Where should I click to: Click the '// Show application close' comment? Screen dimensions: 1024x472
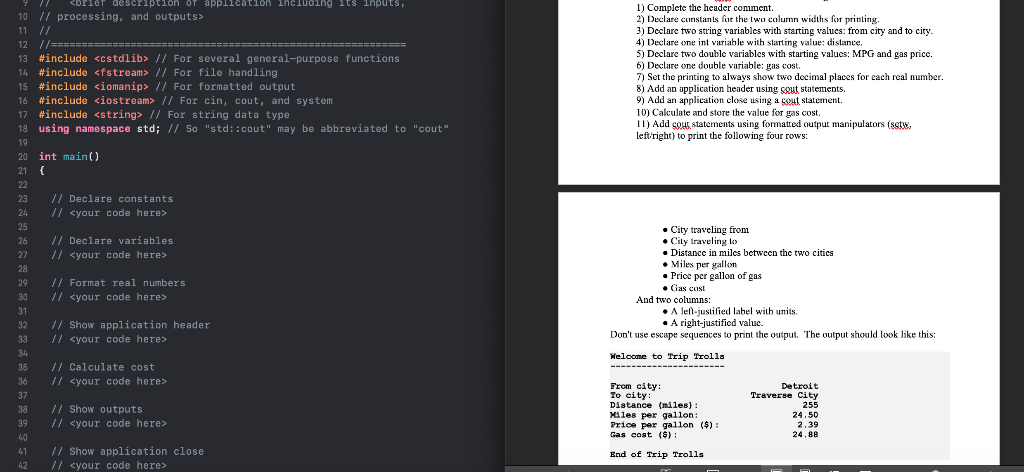(x=127, y=452)
